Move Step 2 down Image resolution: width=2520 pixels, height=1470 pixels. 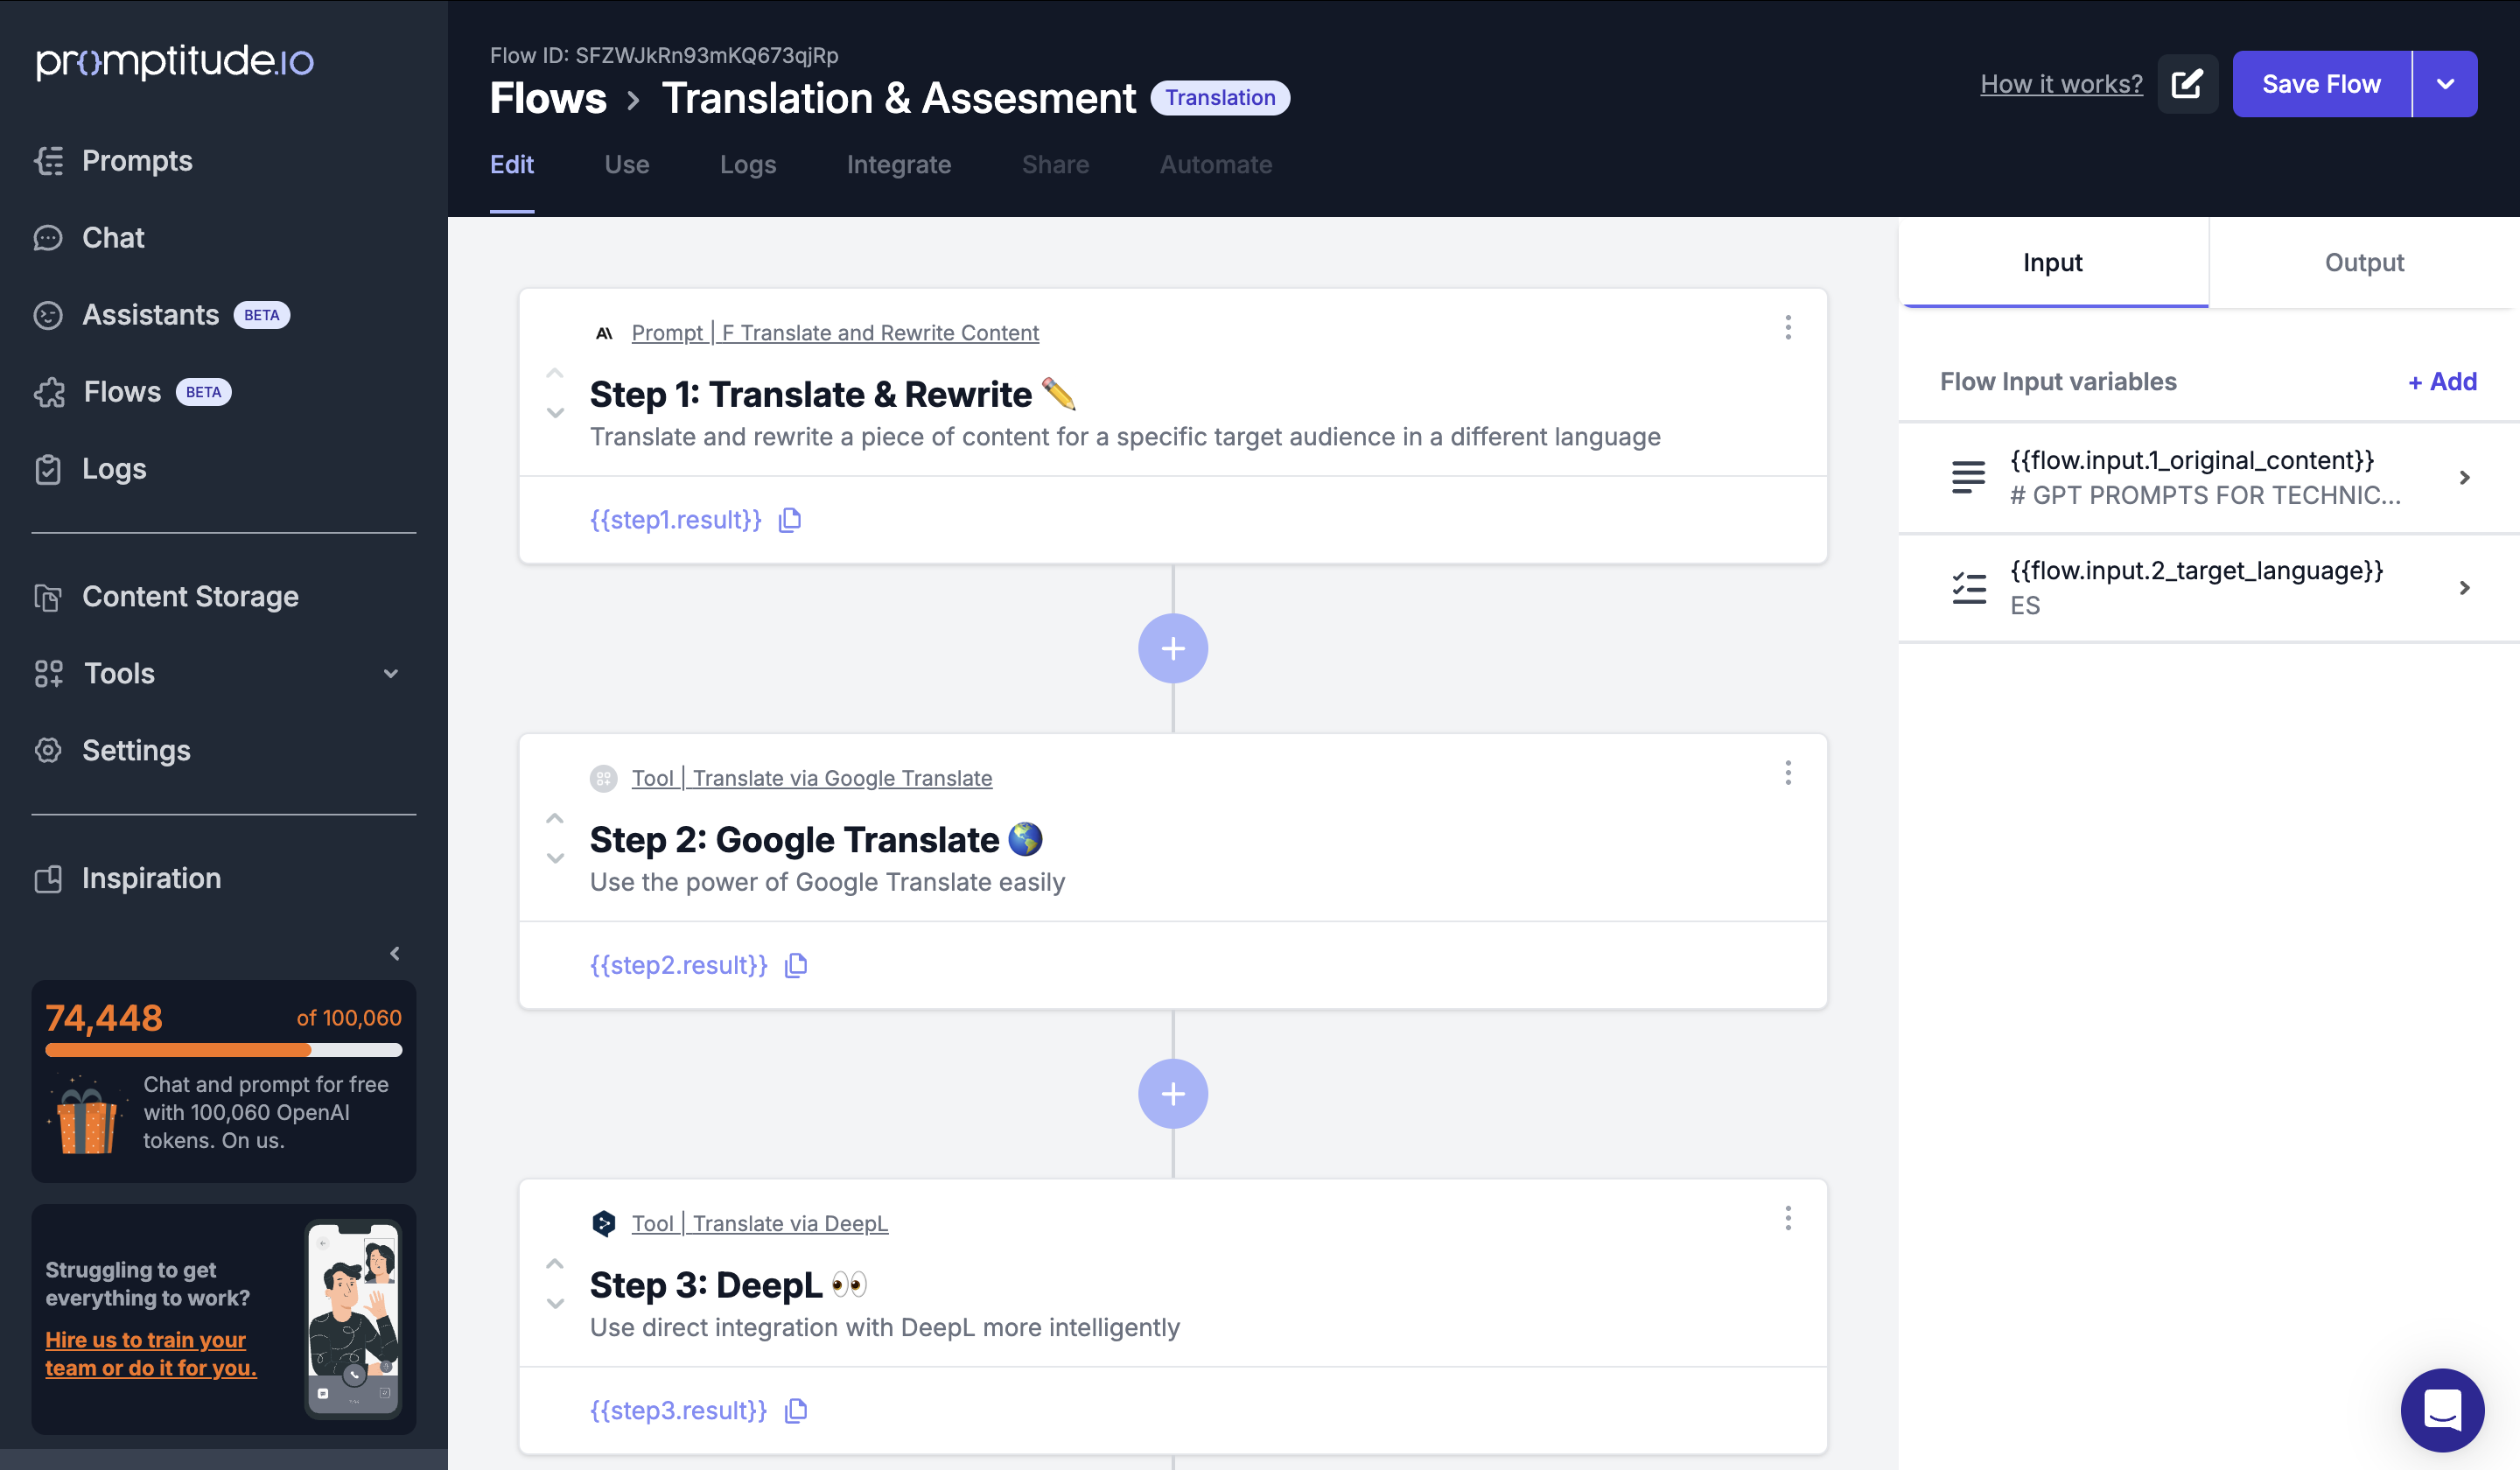(555, 858)
